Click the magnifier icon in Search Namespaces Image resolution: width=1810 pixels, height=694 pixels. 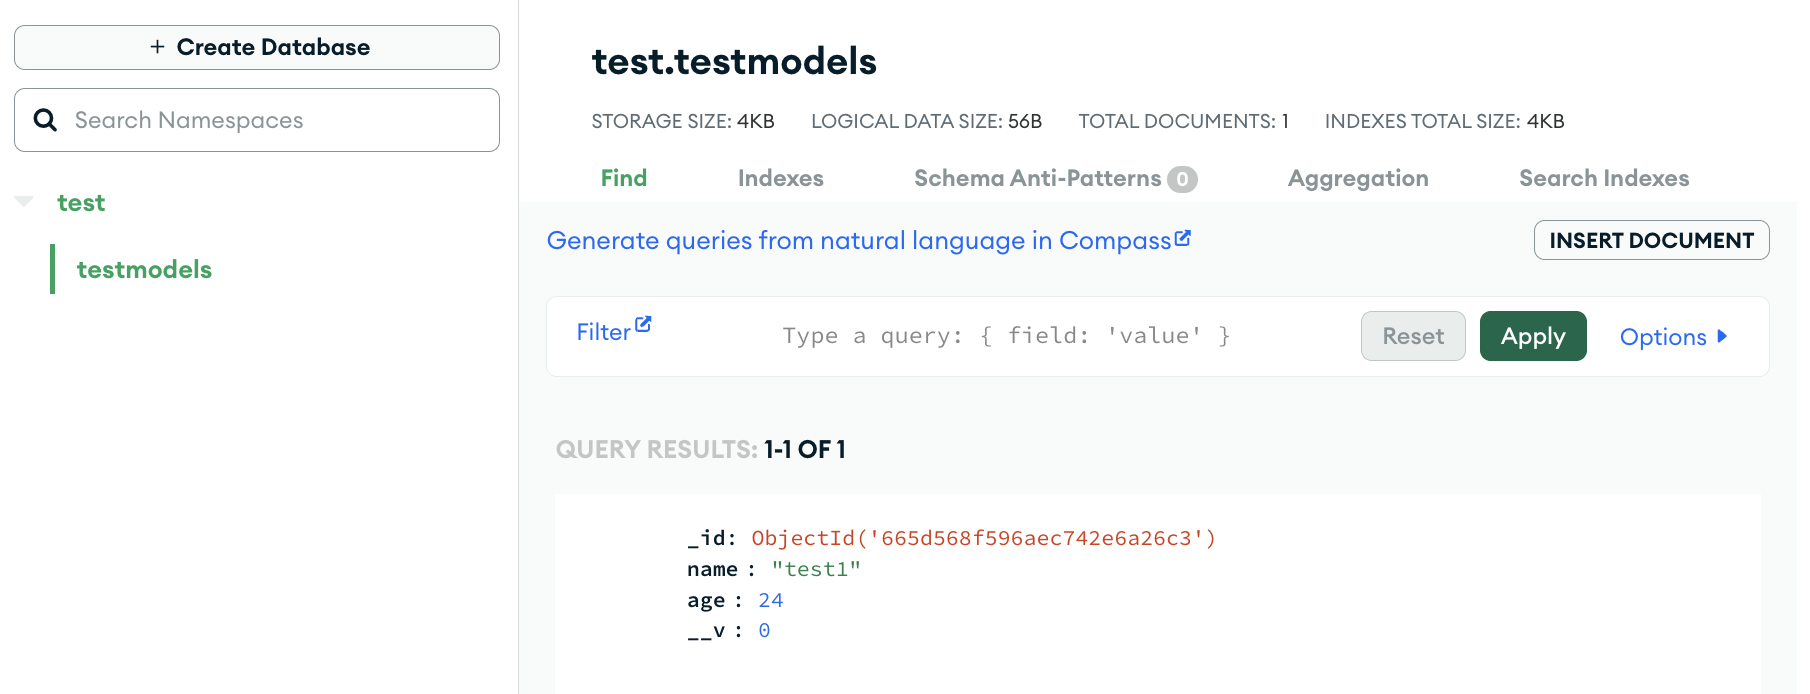tap(45, 120)
